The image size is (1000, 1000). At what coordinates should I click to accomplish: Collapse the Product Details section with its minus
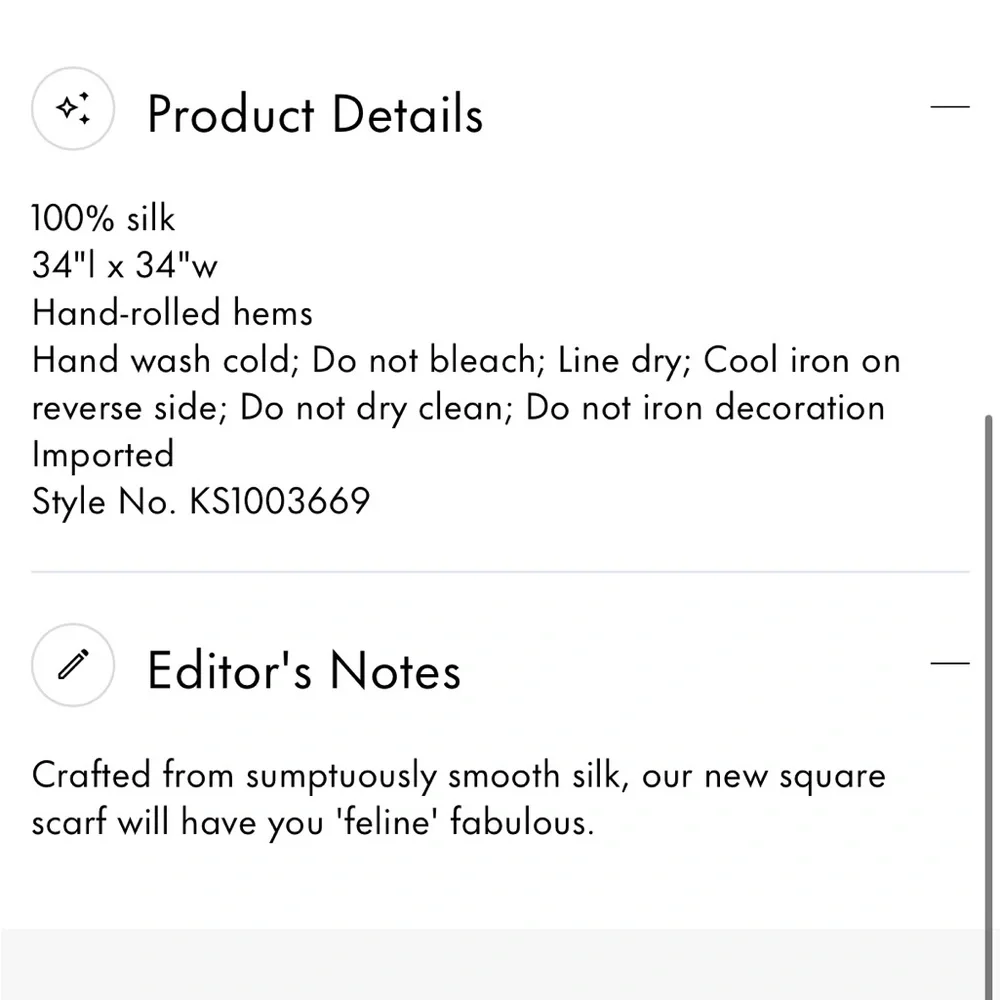(949, 106)
